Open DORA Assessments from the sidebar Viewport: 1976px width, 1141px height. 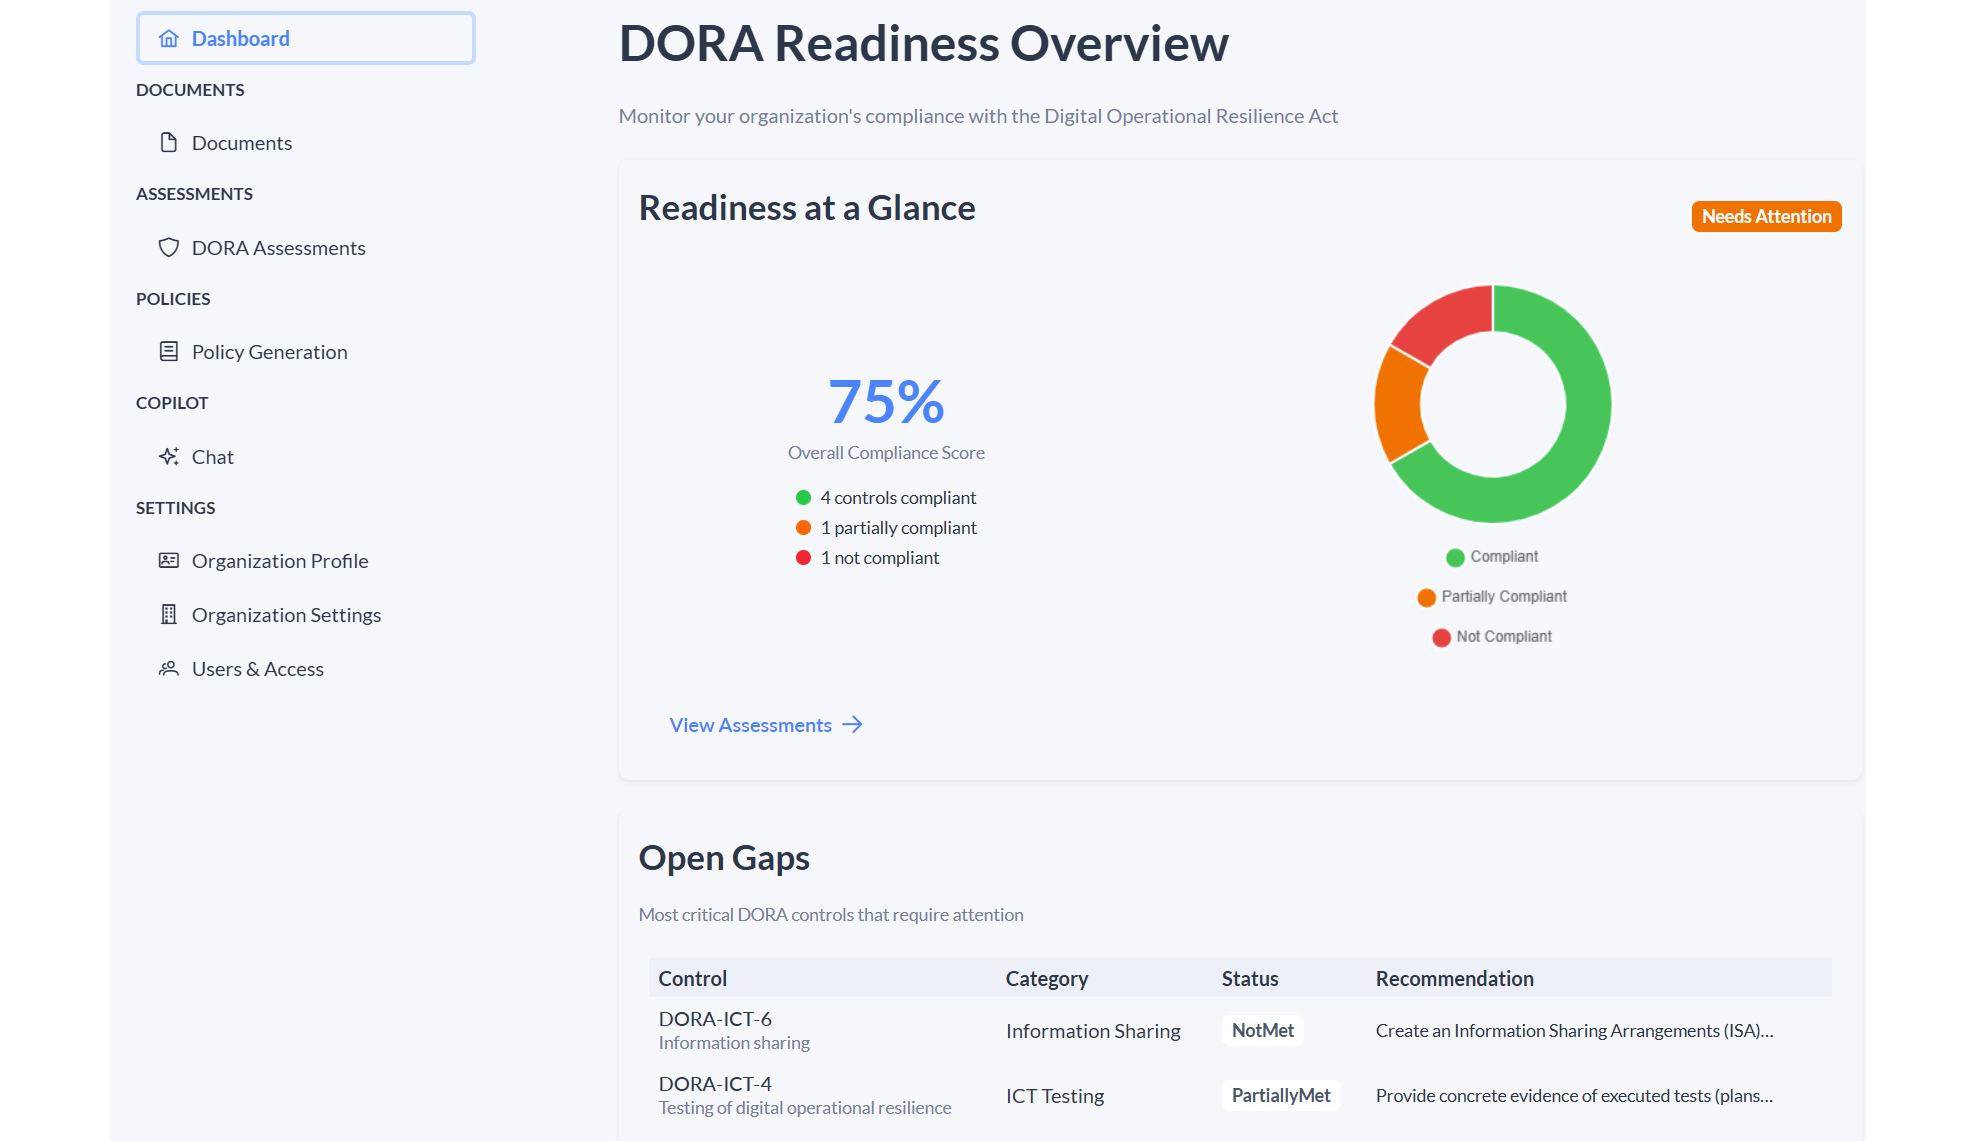click(278, 247)
